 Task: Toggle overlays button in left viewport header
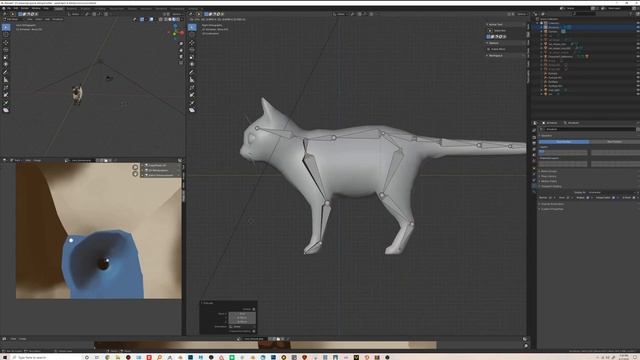[151, 19]
